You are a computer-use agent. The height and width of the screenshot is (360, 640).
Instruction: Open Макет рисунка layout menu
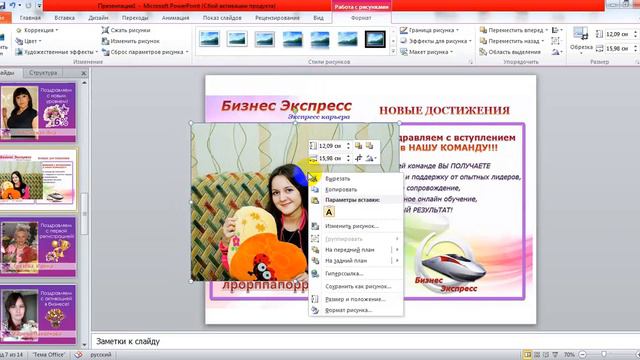(x=427, y=52)
